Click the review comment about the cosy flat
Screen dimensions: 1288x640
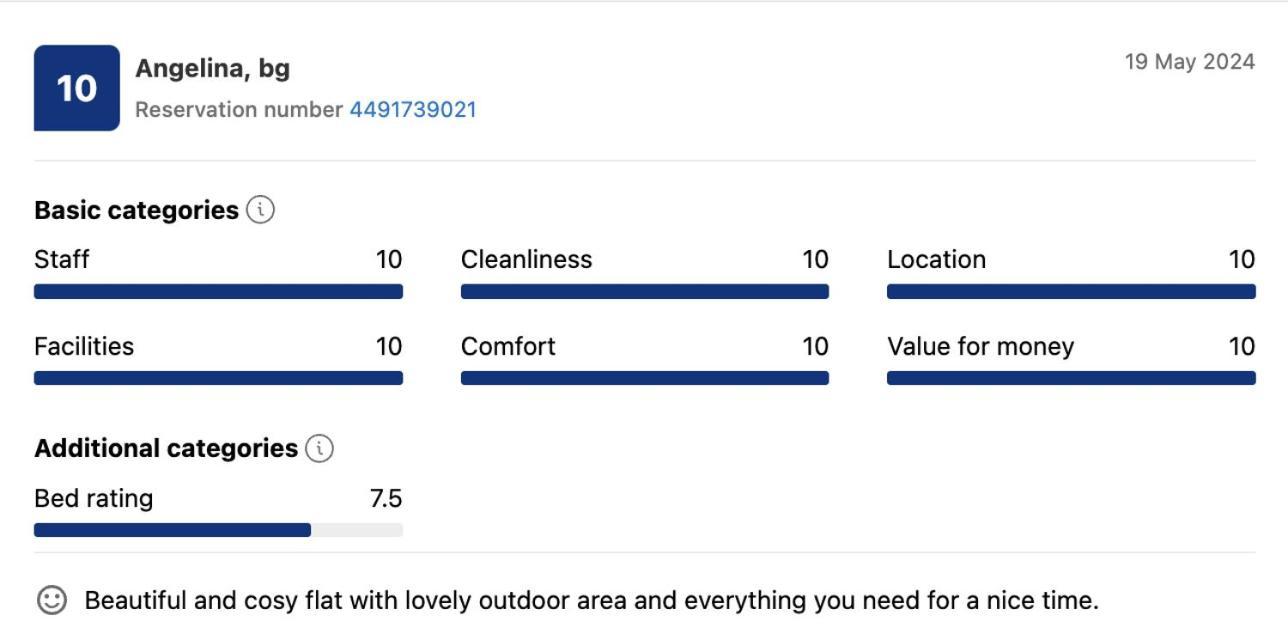591,601
